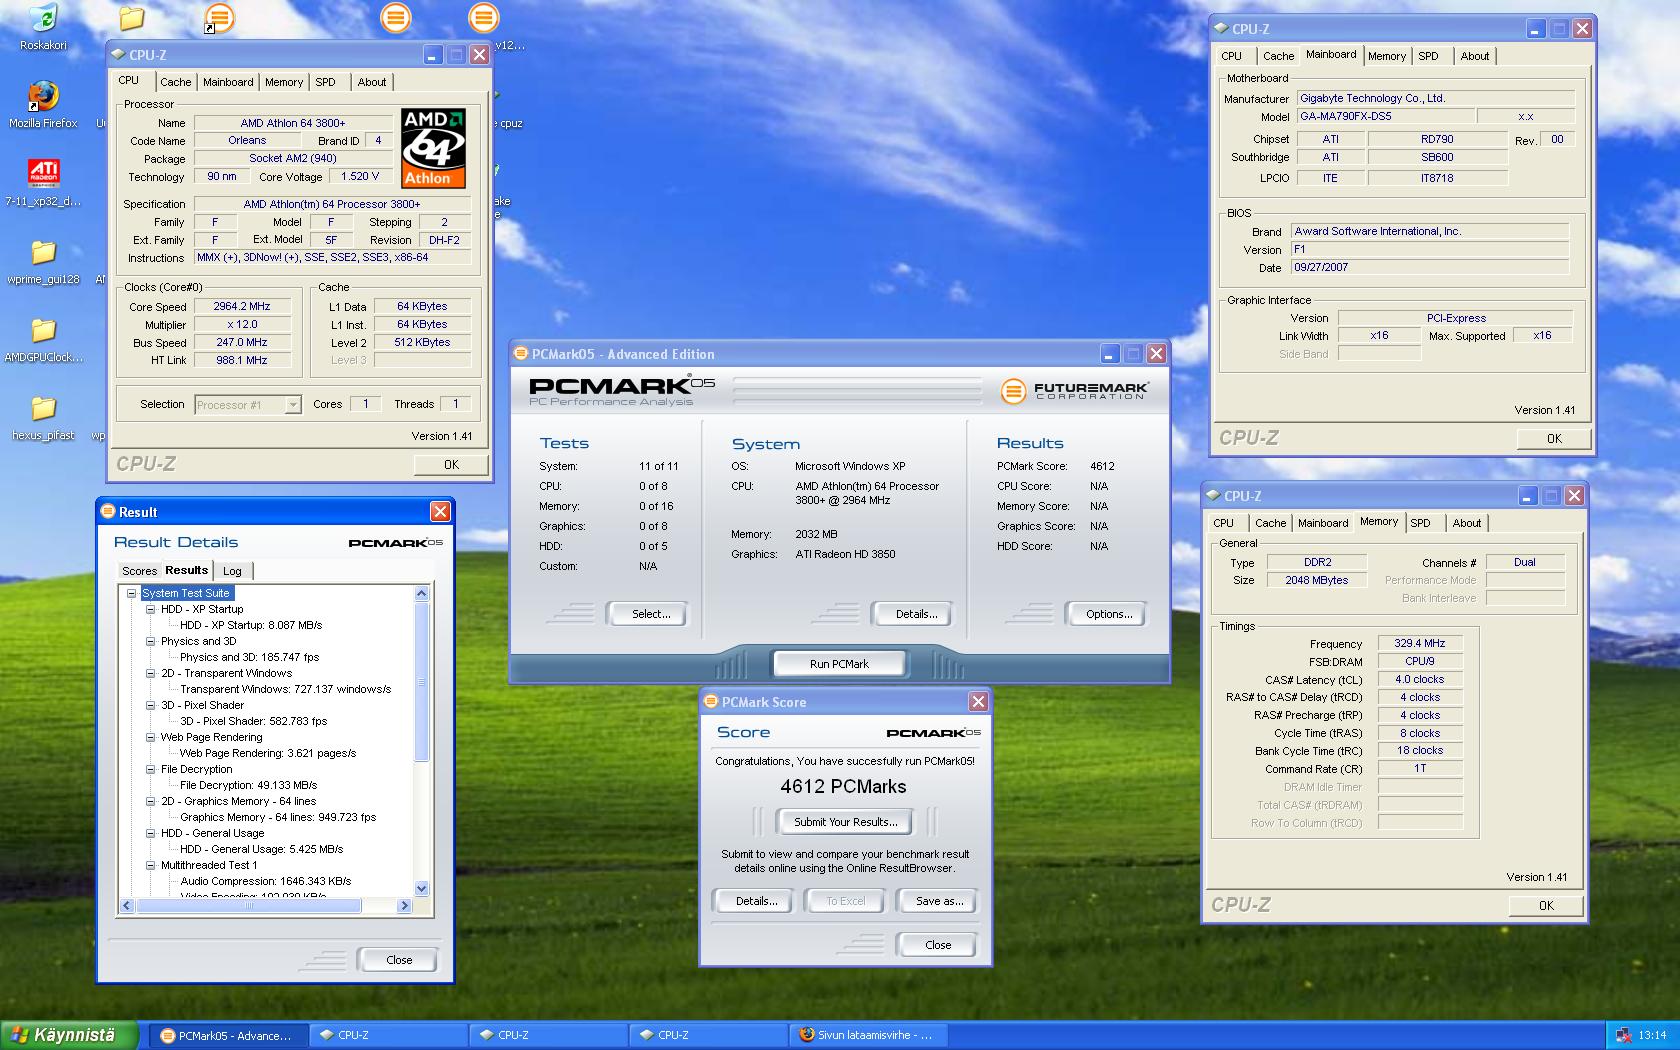Open the AMDGPUClock folder on desktop
This screenshot has height=1050, width=1680.
click(43, 330)
